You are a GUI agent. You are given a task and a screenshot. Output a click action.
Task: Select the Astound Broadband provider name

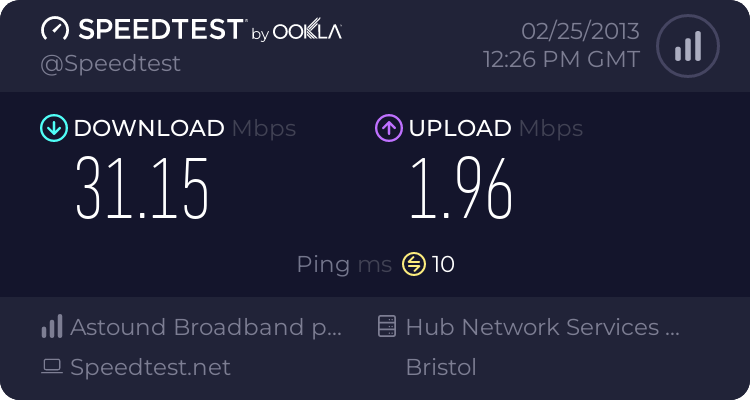tap(206, 327)
